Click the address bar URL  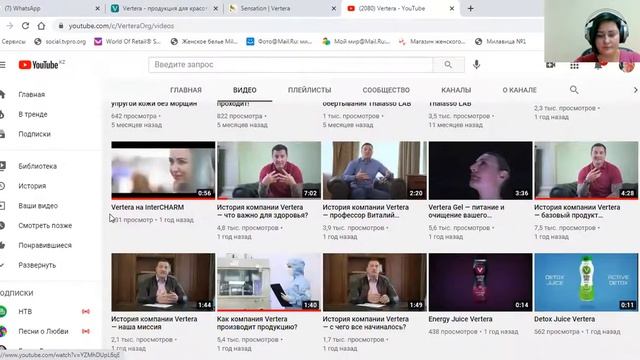[121, 26]
